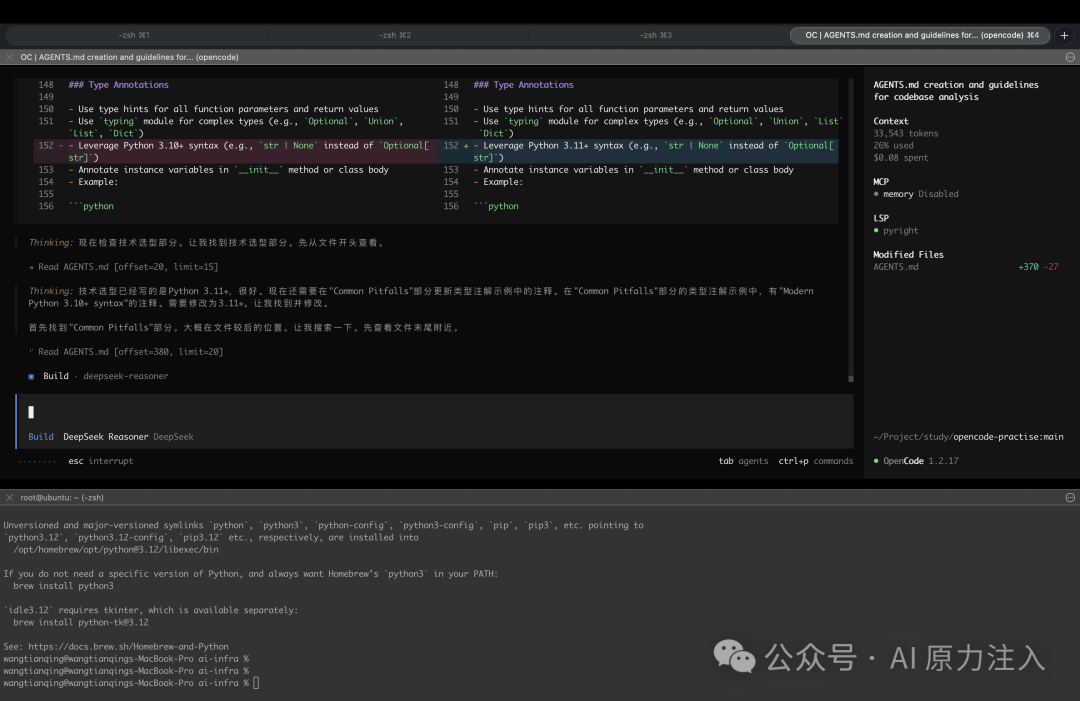The image size is (1080, 701).
Task: Click the 'OpenCode 1.2.17' version label
Action: 921,461
